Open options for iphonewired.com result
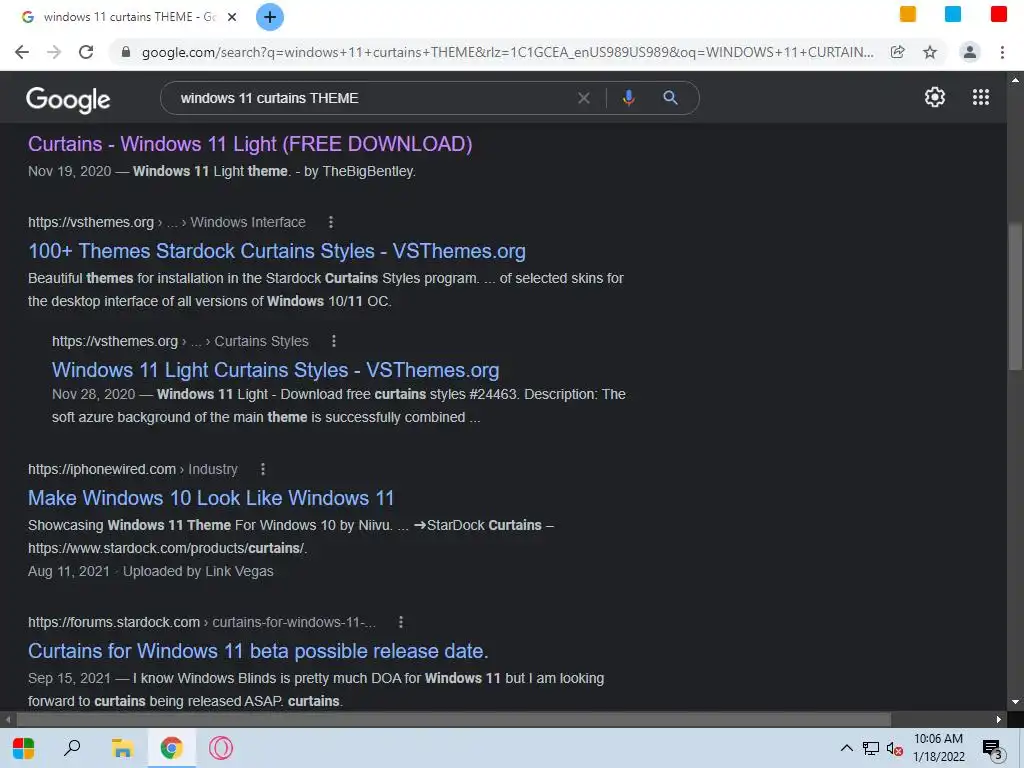Viewport: 1024px width, 768px height. [263, 469]
